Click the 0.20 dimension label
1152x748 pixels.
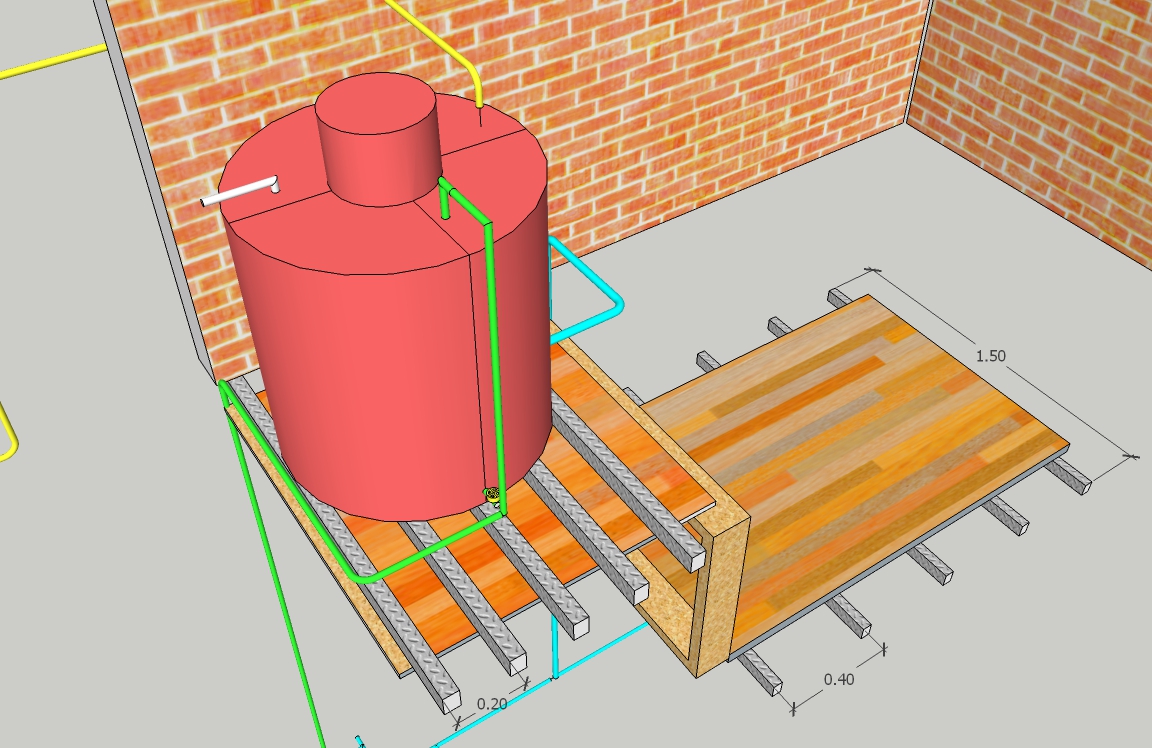click(x=491, y=703)
